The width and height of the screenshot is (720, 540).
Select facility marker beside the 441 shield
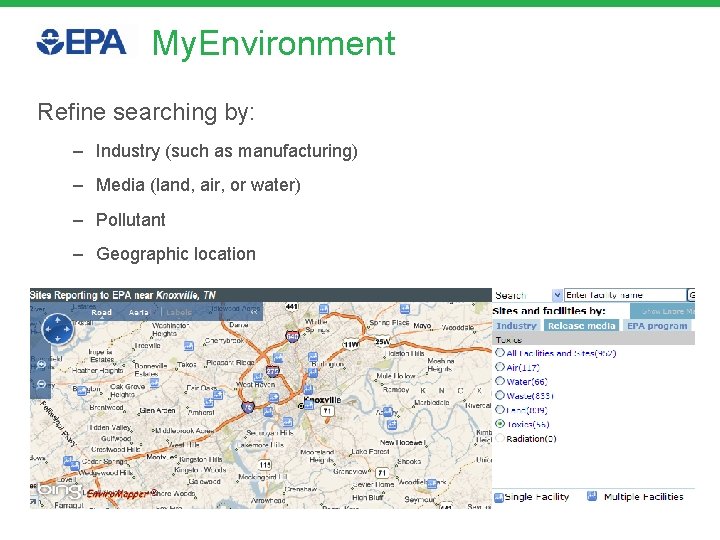click(x=324, y=309)
